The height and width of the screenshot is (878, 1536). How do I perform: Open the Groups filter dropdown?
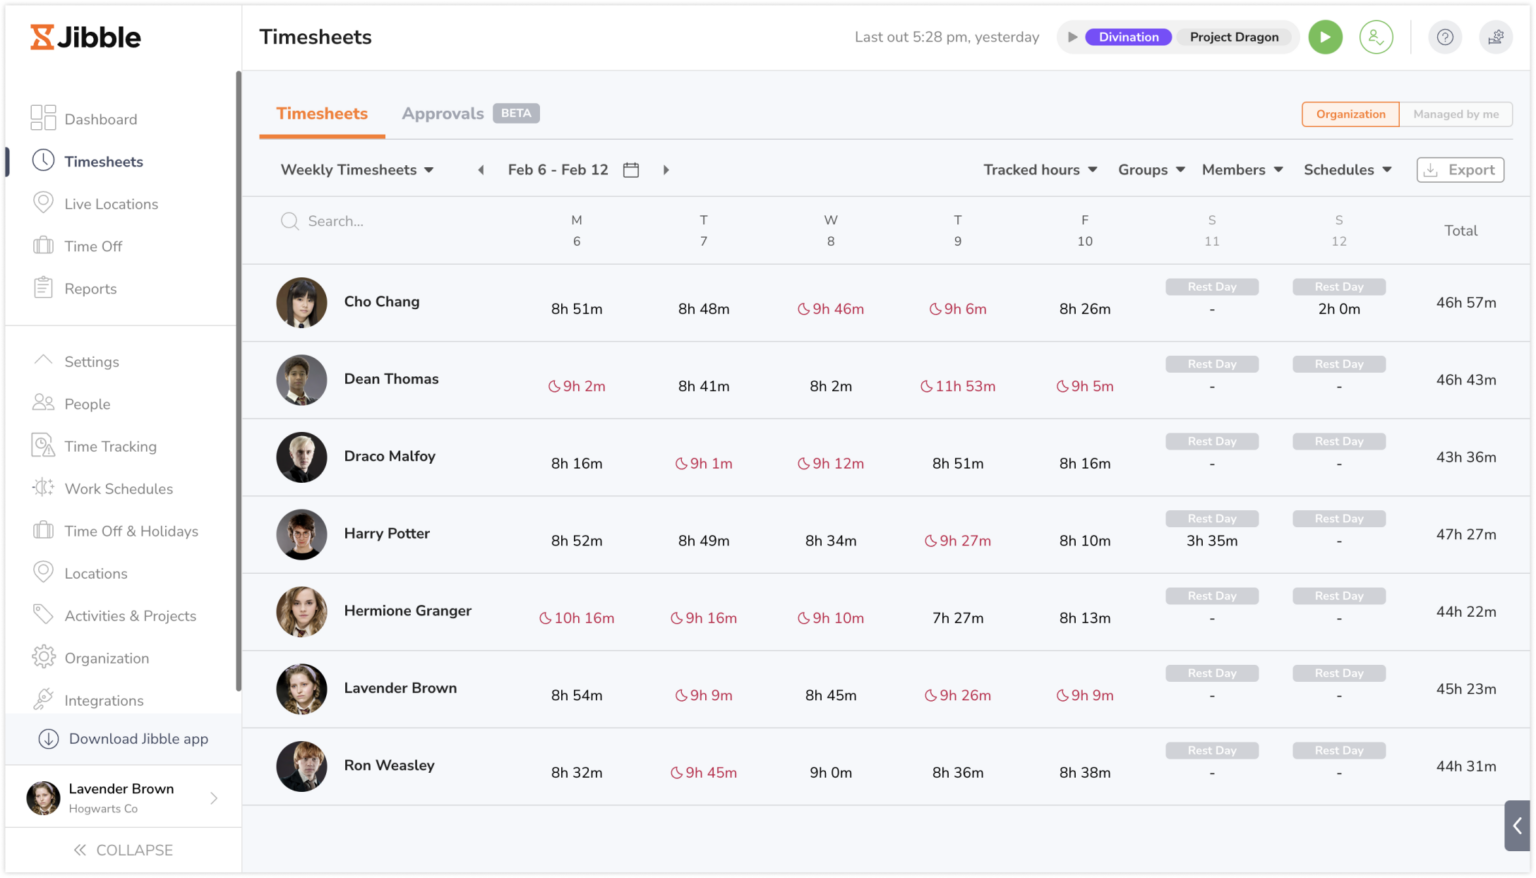click(1151, 170)
